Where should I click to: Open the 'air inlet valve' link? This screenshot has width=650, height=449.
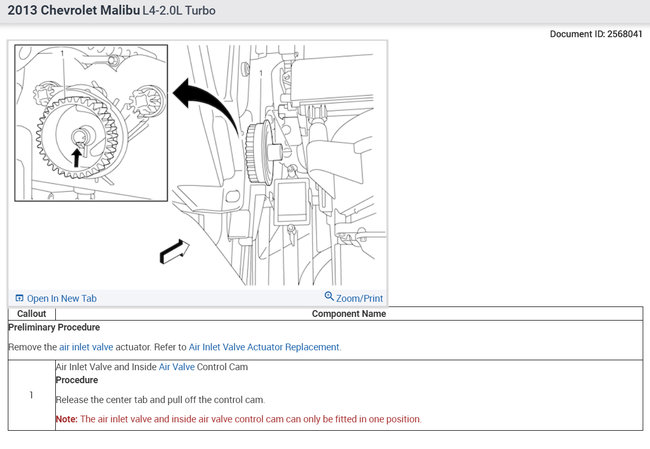tap(86, 347)
